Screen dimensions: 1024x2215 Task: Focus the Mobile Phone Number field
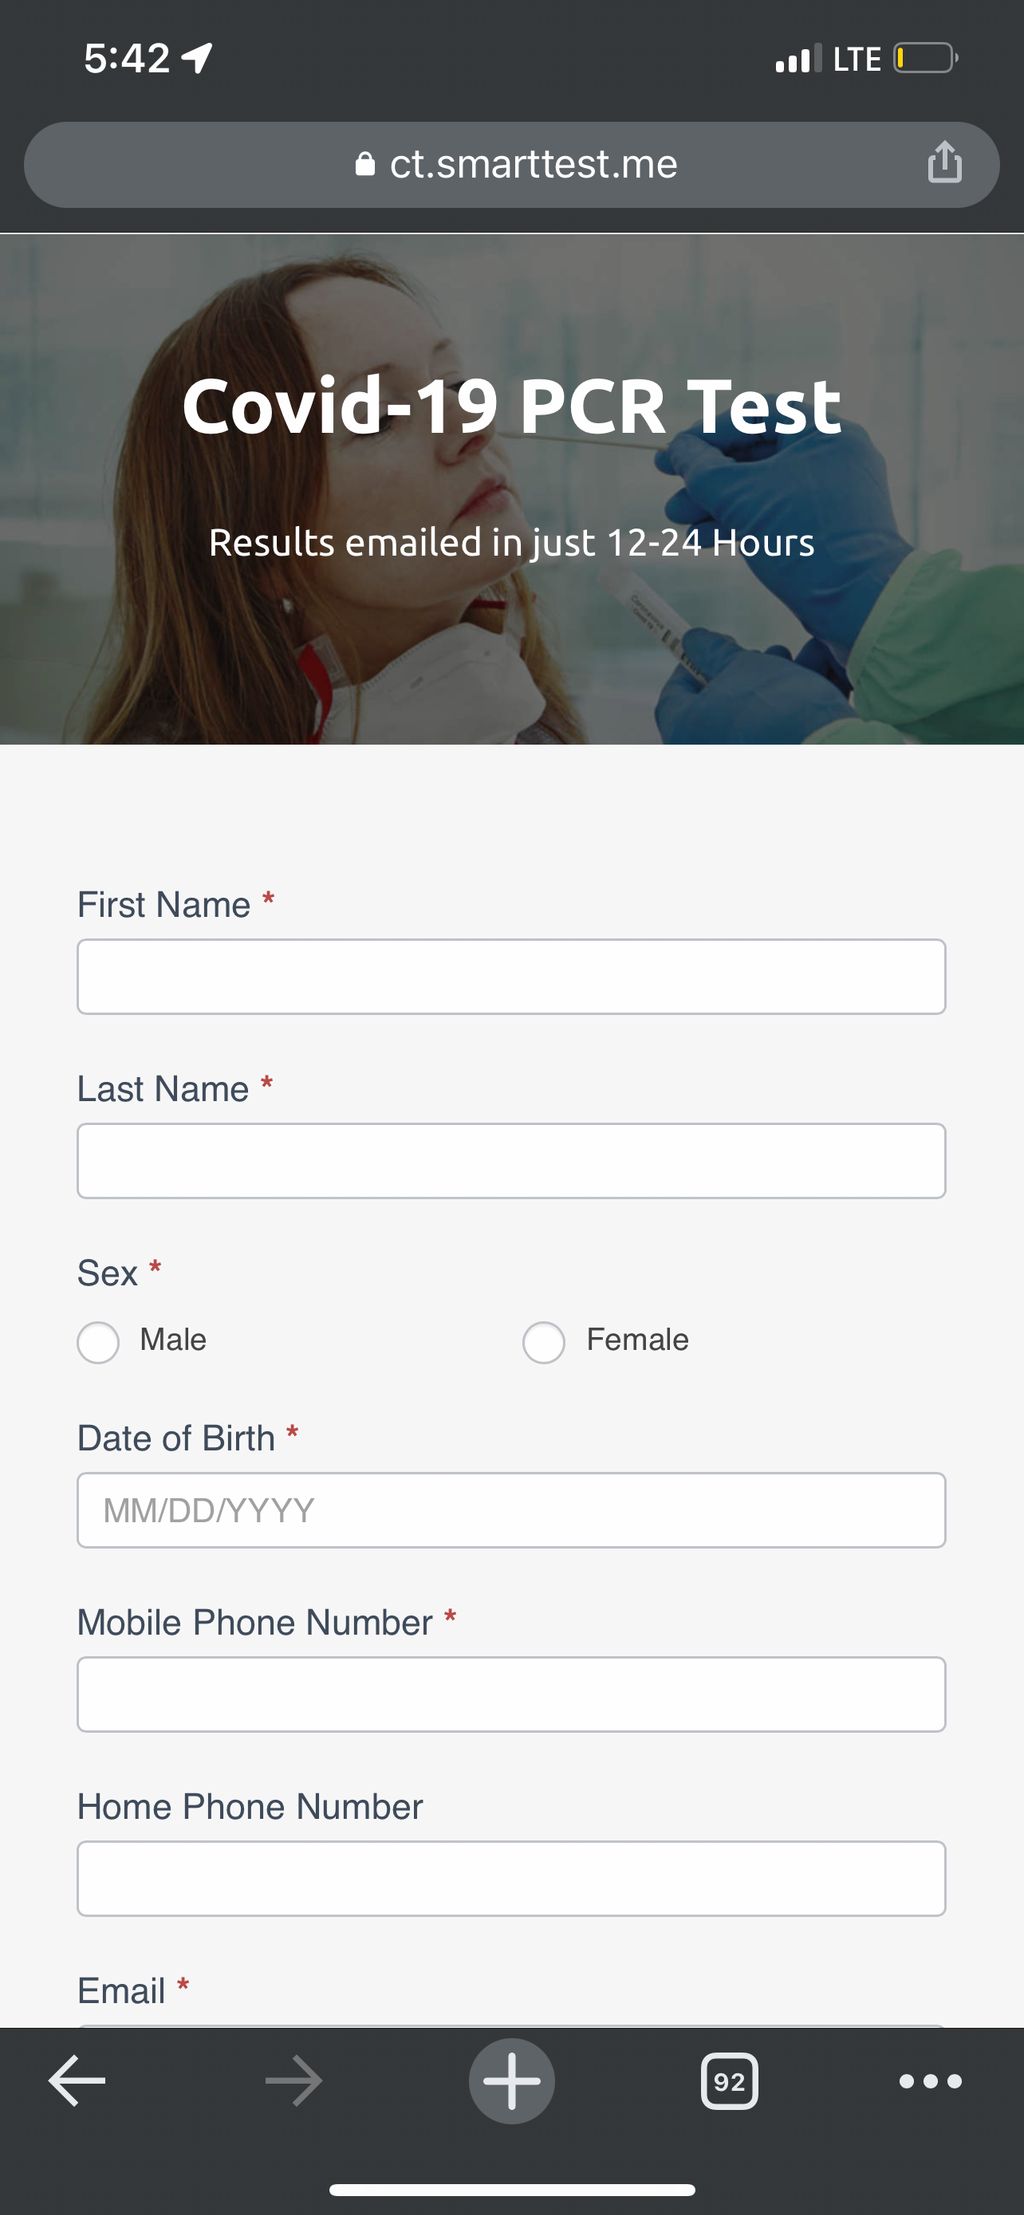(512, 1695)
